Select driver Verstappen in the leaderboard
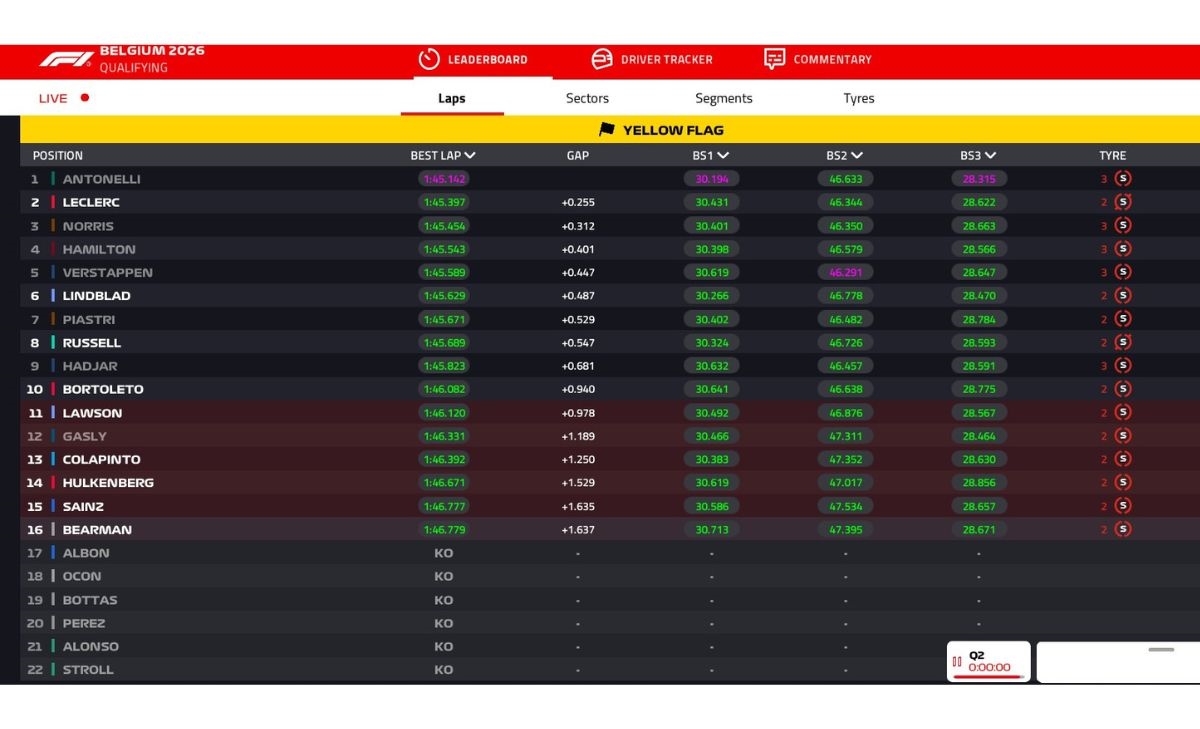1200x729 pixels. tap(108, 272)
